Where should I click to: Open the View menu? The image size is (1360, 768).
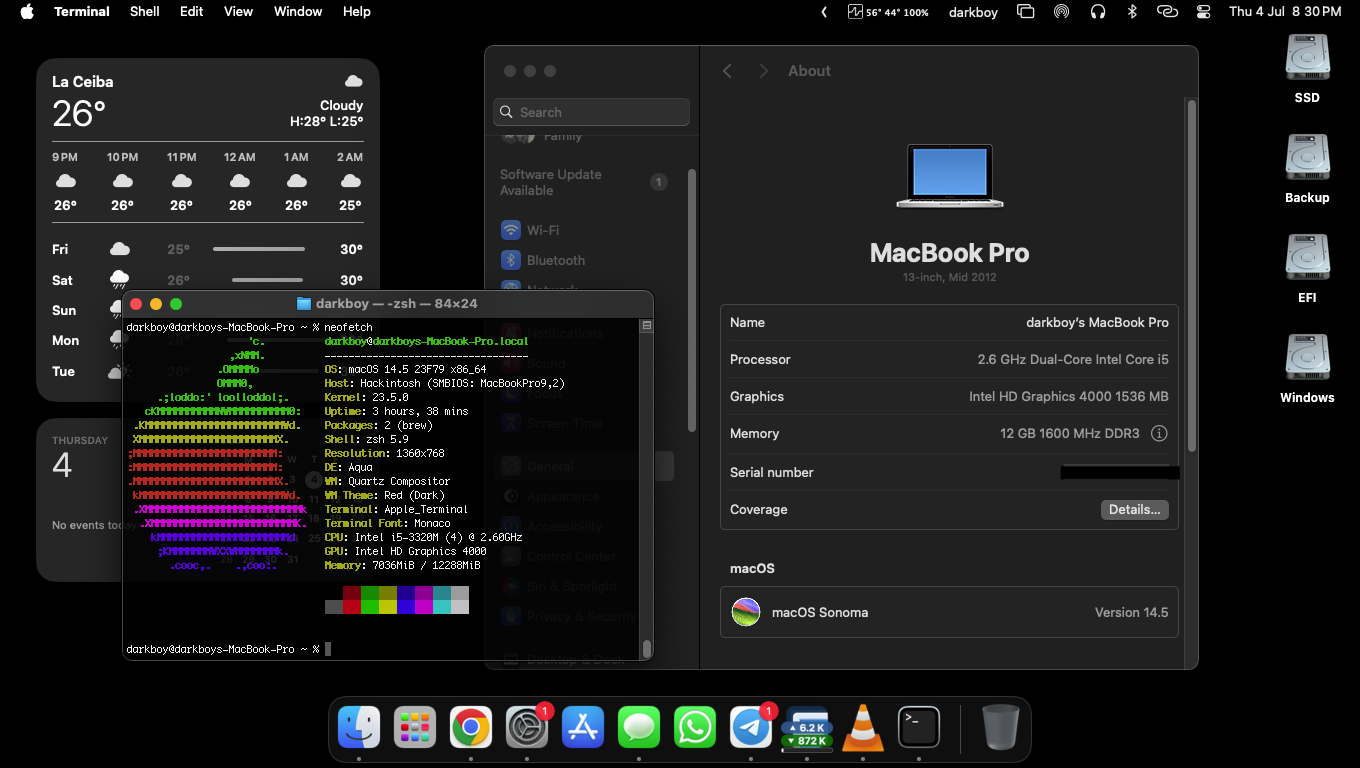click(x=238, y=12)
